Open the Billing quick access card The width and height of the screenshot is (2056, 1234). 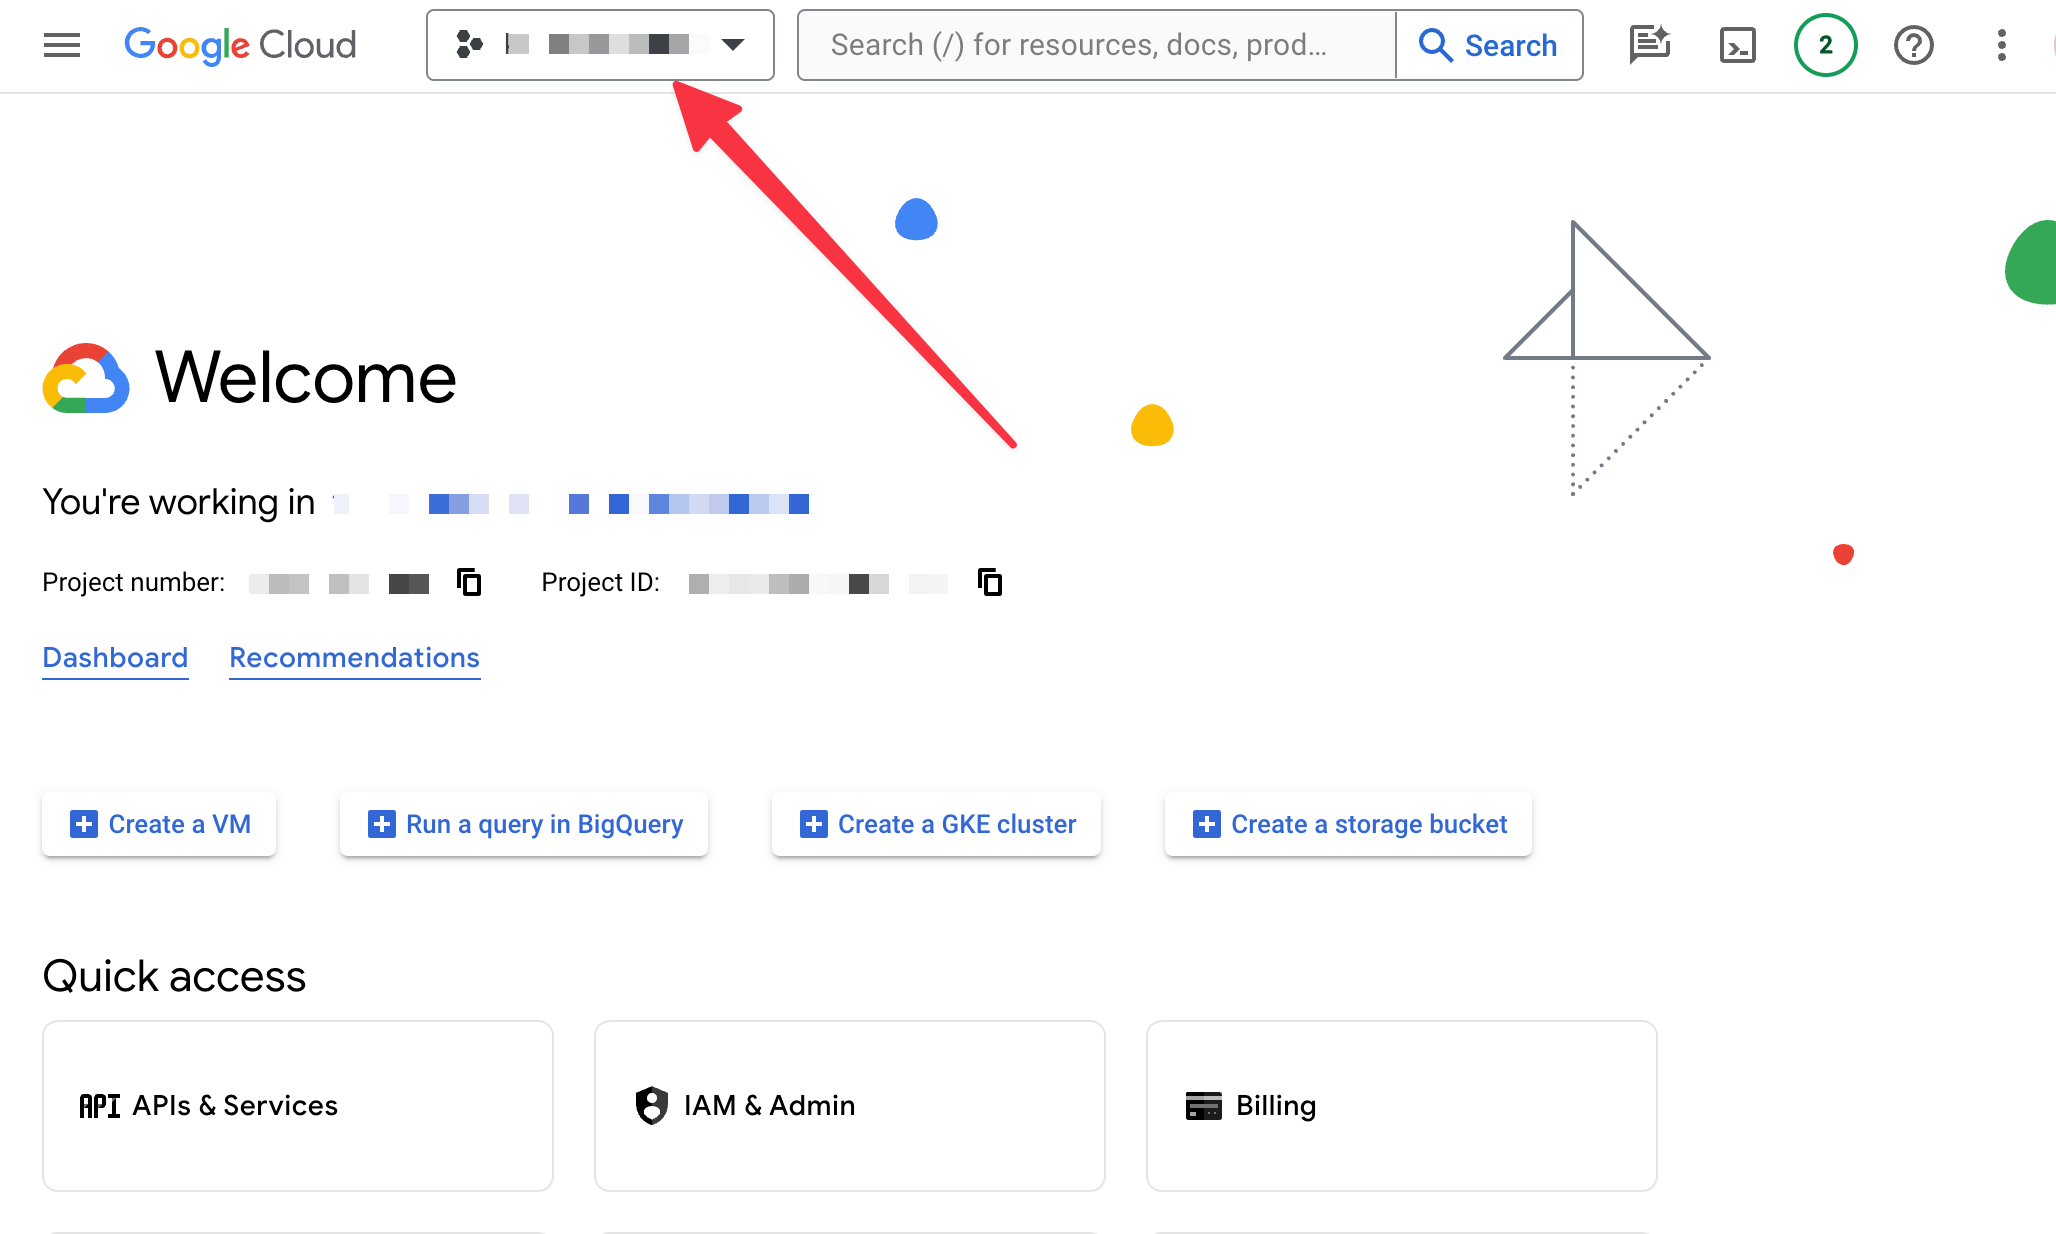(x=1401, y=1105)
